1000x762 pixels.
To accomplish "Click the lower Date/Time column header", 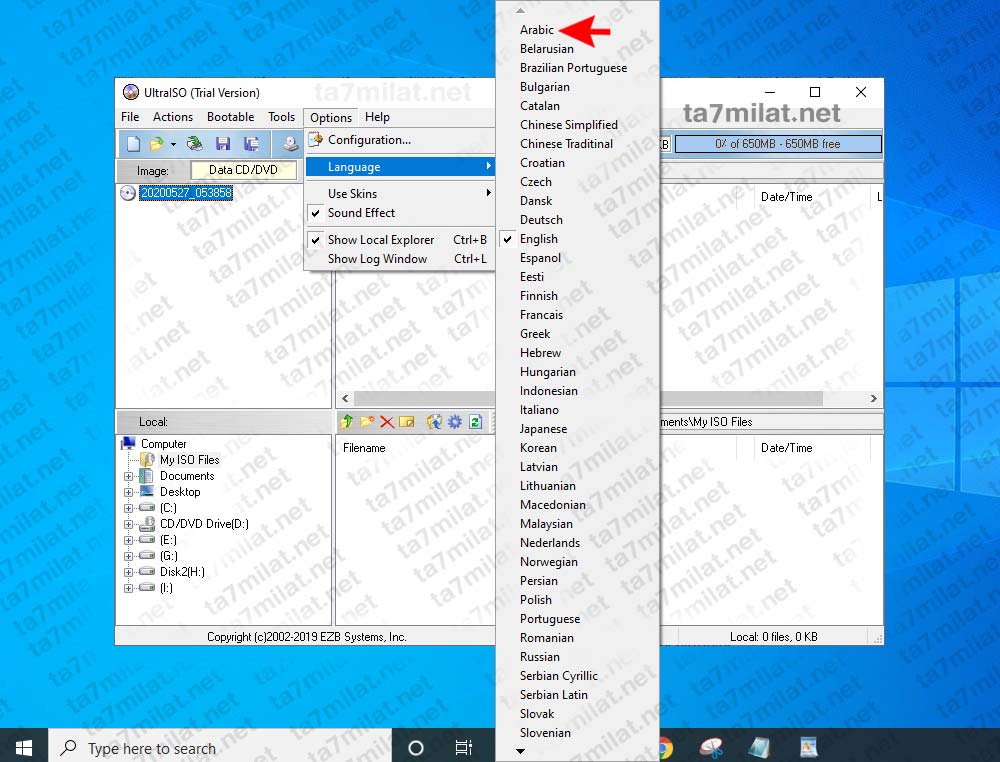I will tap(786, 448).
